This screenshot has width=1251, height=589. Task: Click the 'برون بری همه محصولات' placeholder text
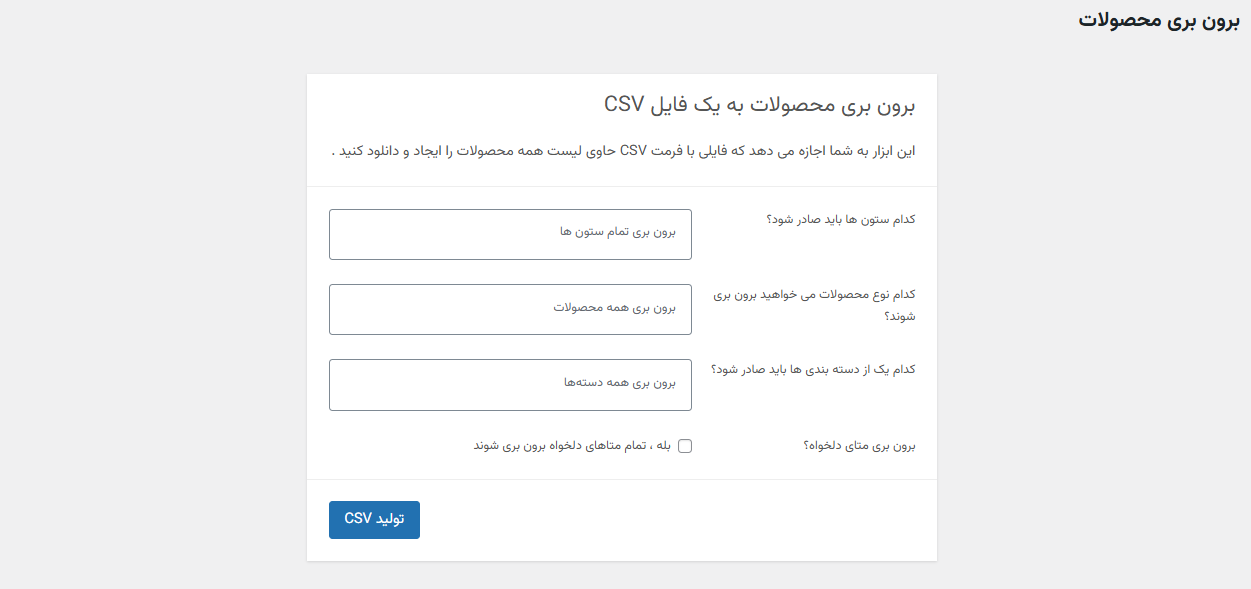[x=615, y=307]
